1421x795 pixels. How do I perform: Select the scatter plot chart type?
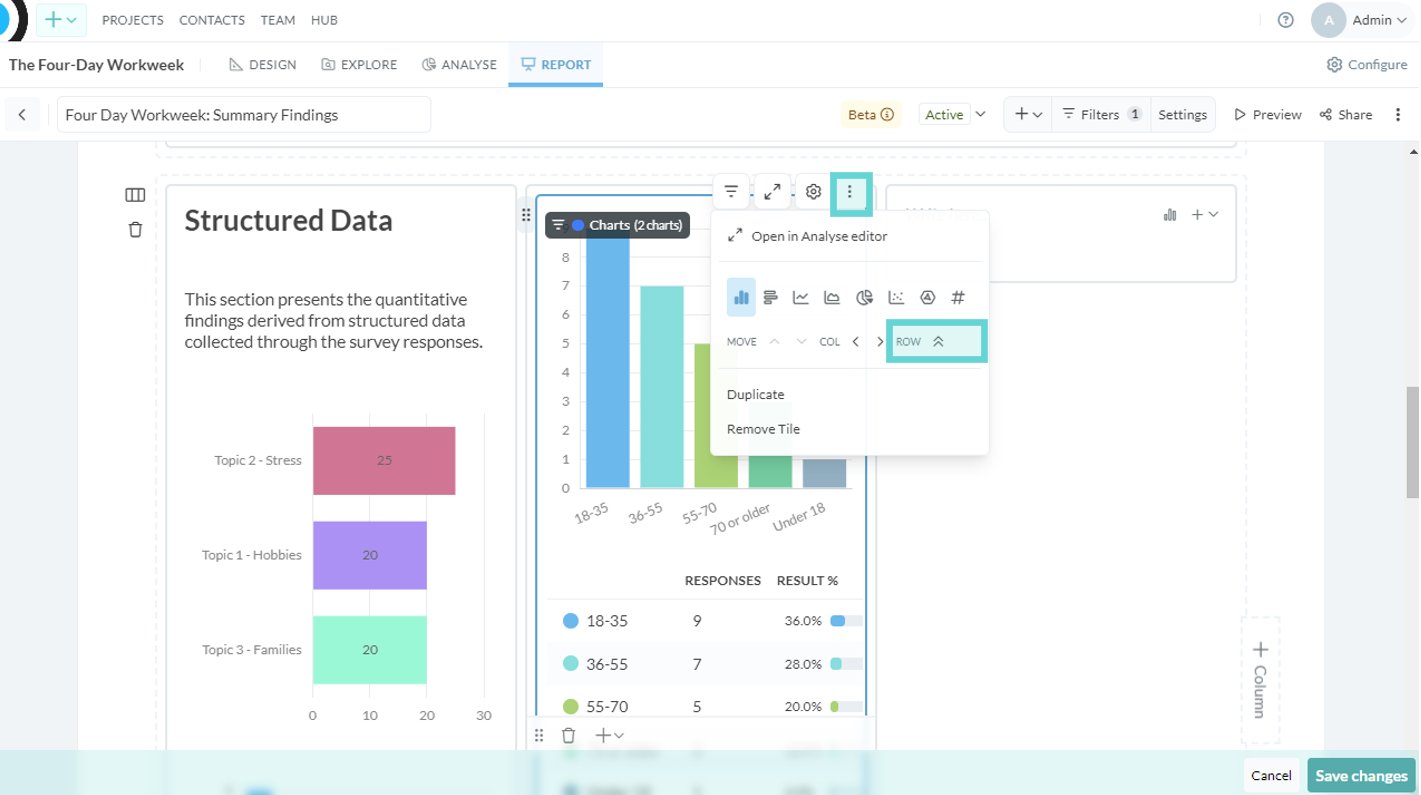[x=896, y=297]
